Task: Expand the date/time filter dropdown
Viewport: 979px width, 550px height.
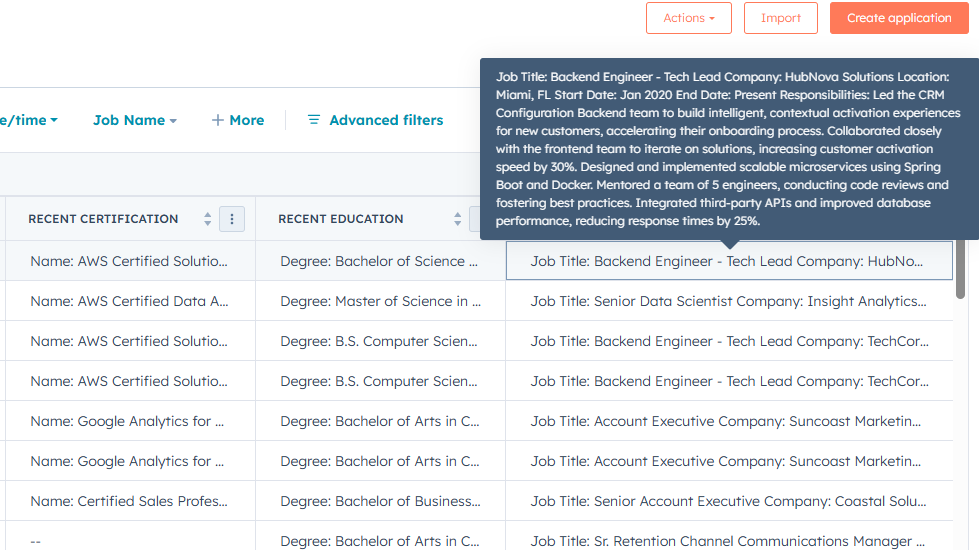Action: tap(30, 120)
